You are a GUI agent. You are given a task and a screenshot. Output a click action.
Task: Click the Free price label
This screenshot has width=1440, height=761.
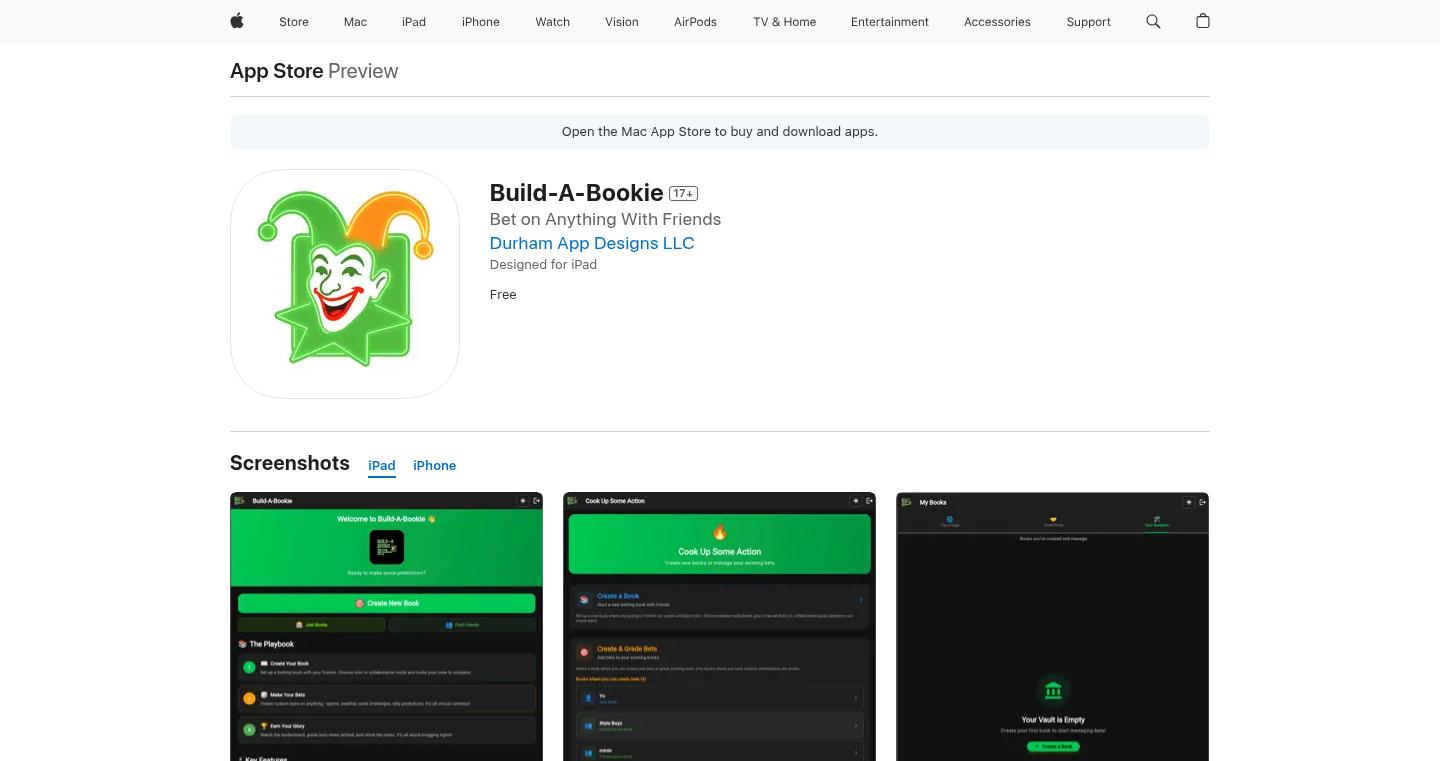pos(503,294)
